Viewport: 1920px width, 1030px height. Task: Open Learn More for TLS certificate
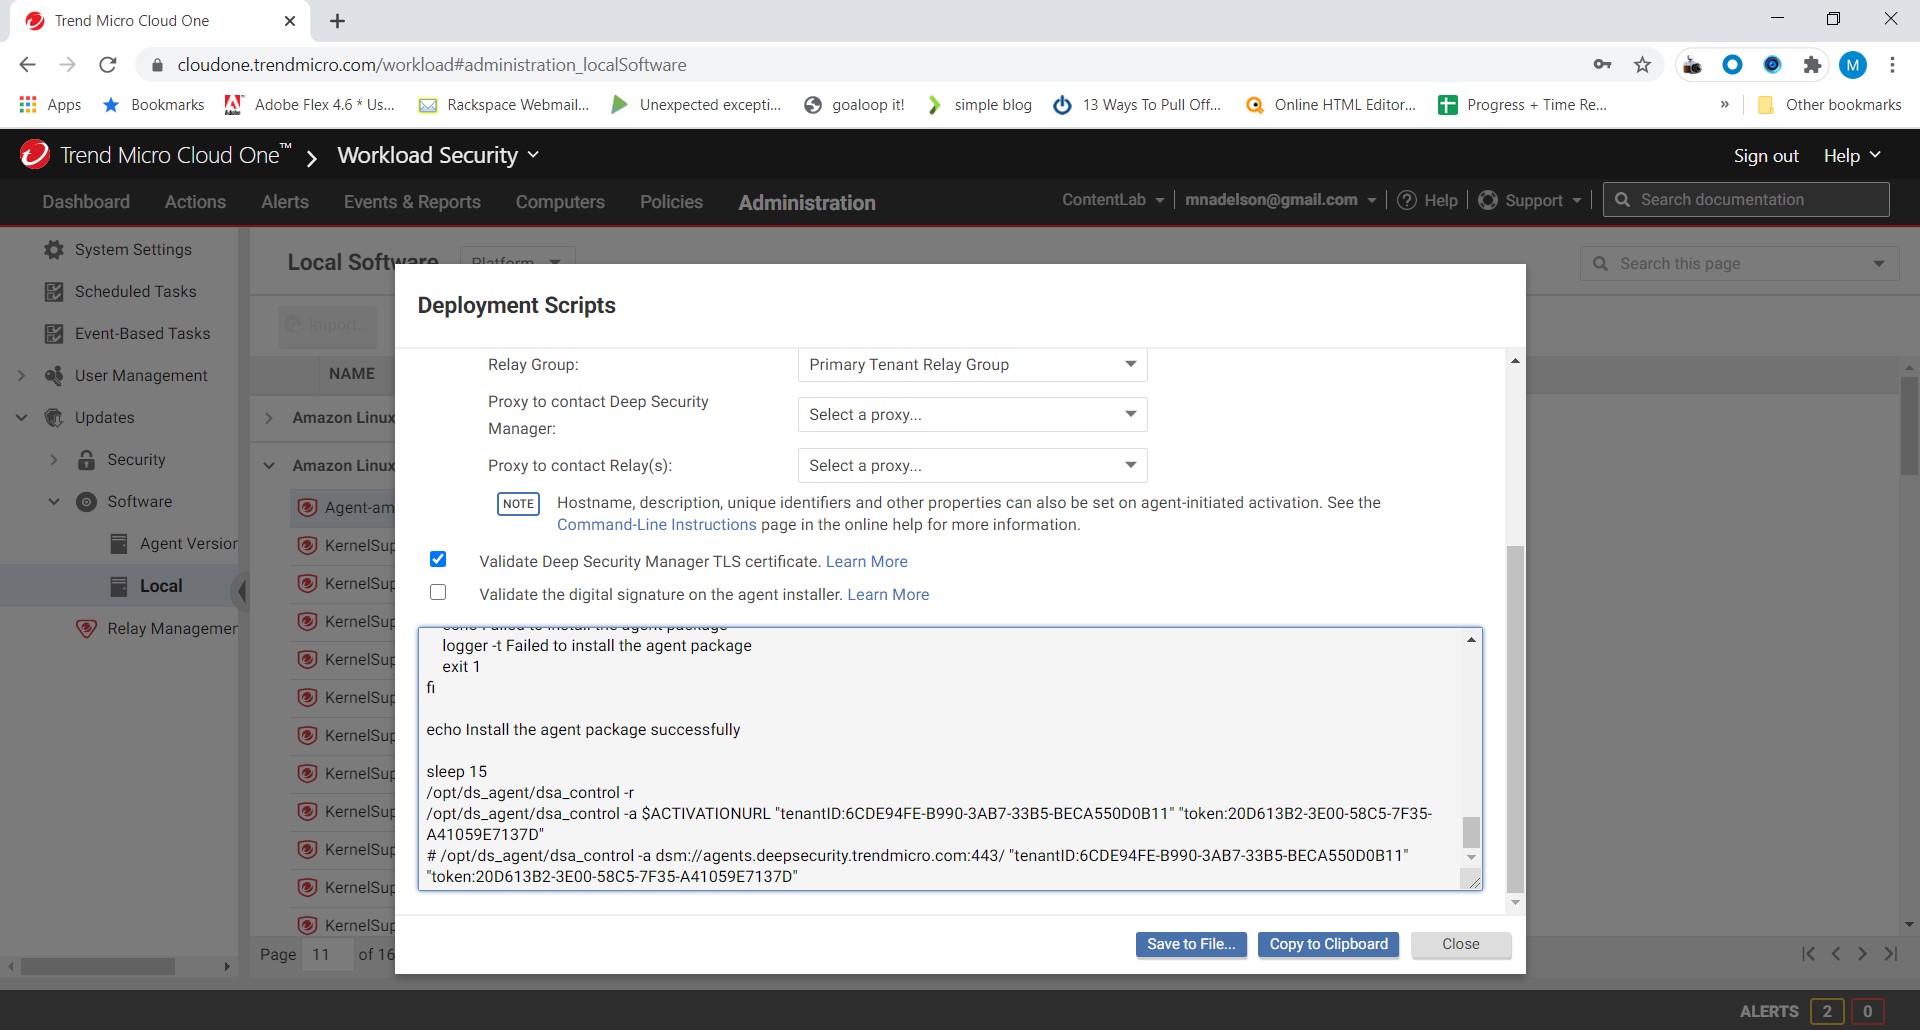coord(867,562)
